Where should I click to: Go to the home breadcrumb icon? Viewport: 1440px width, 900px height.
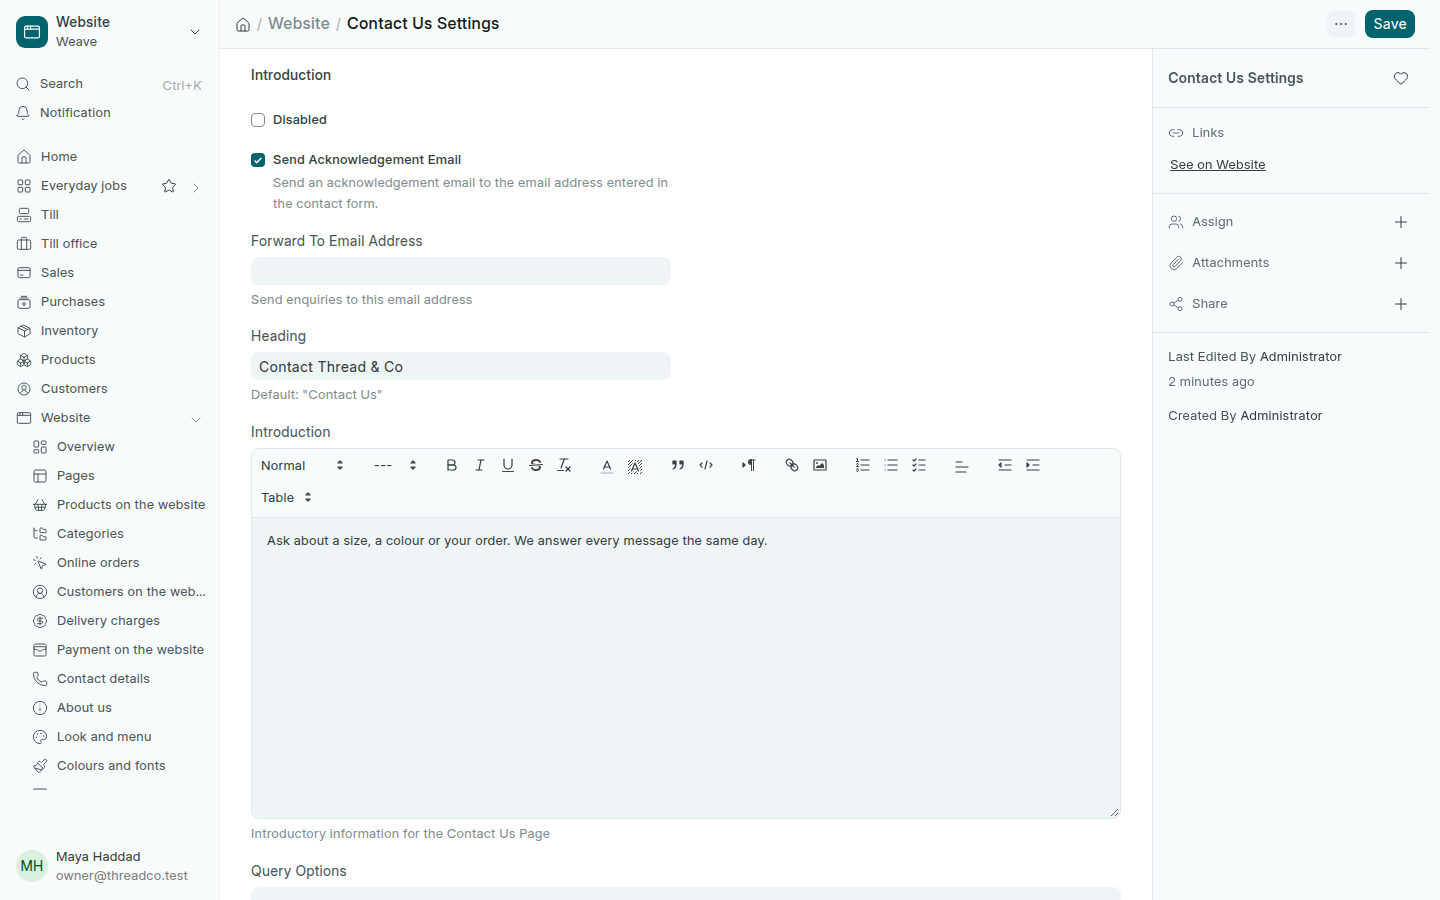pyautogui.click(x=243, y=24)
